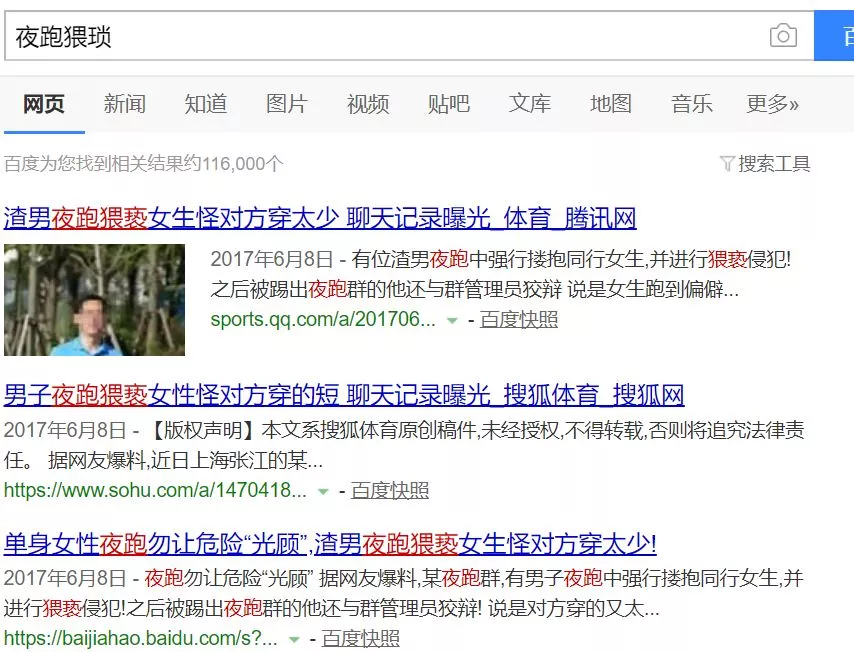Viewport: 854px width, 652px height.
Task: Open the 视频 tab
Action: click(368, 103)
